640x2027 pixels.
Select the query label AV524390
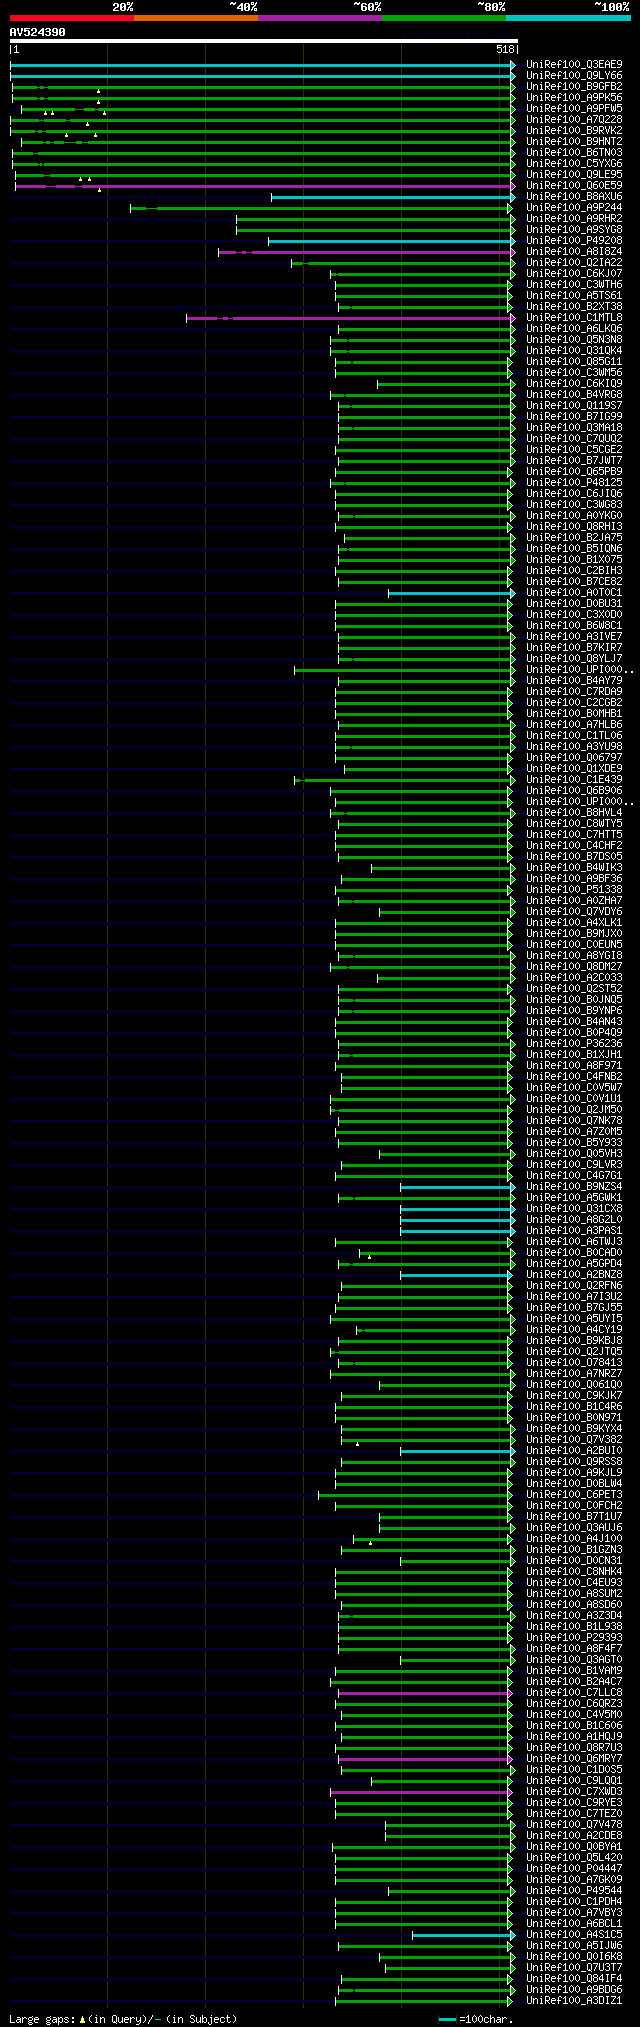point(38,32)
